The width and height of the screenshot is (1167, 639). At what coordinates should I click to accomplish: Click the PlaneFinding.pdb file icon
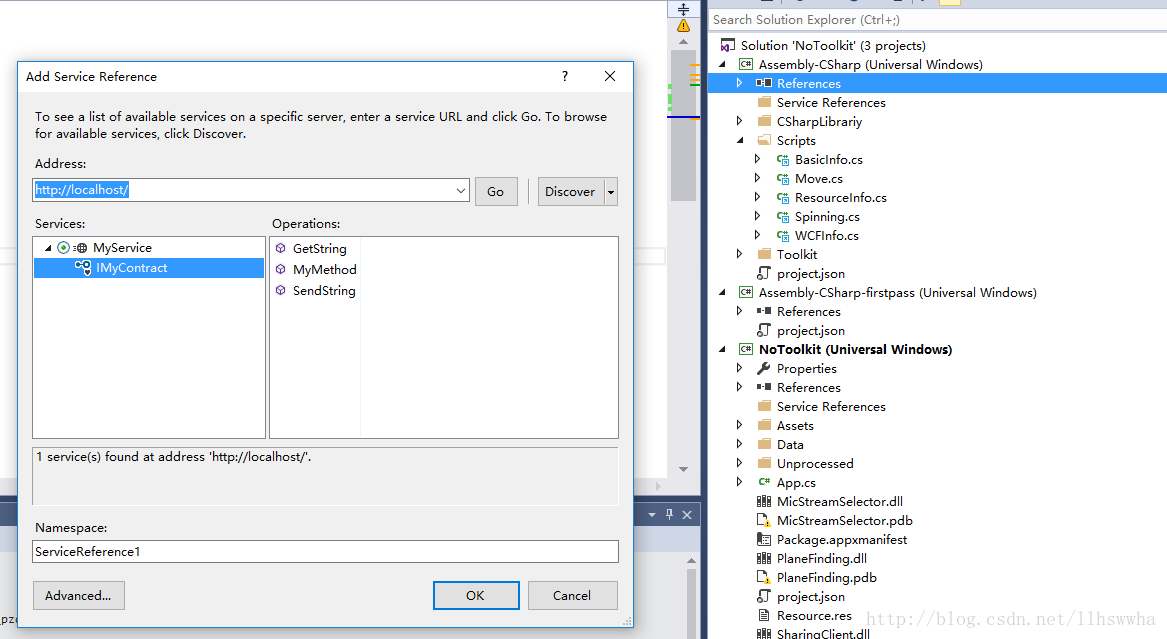tap(764, 577)
